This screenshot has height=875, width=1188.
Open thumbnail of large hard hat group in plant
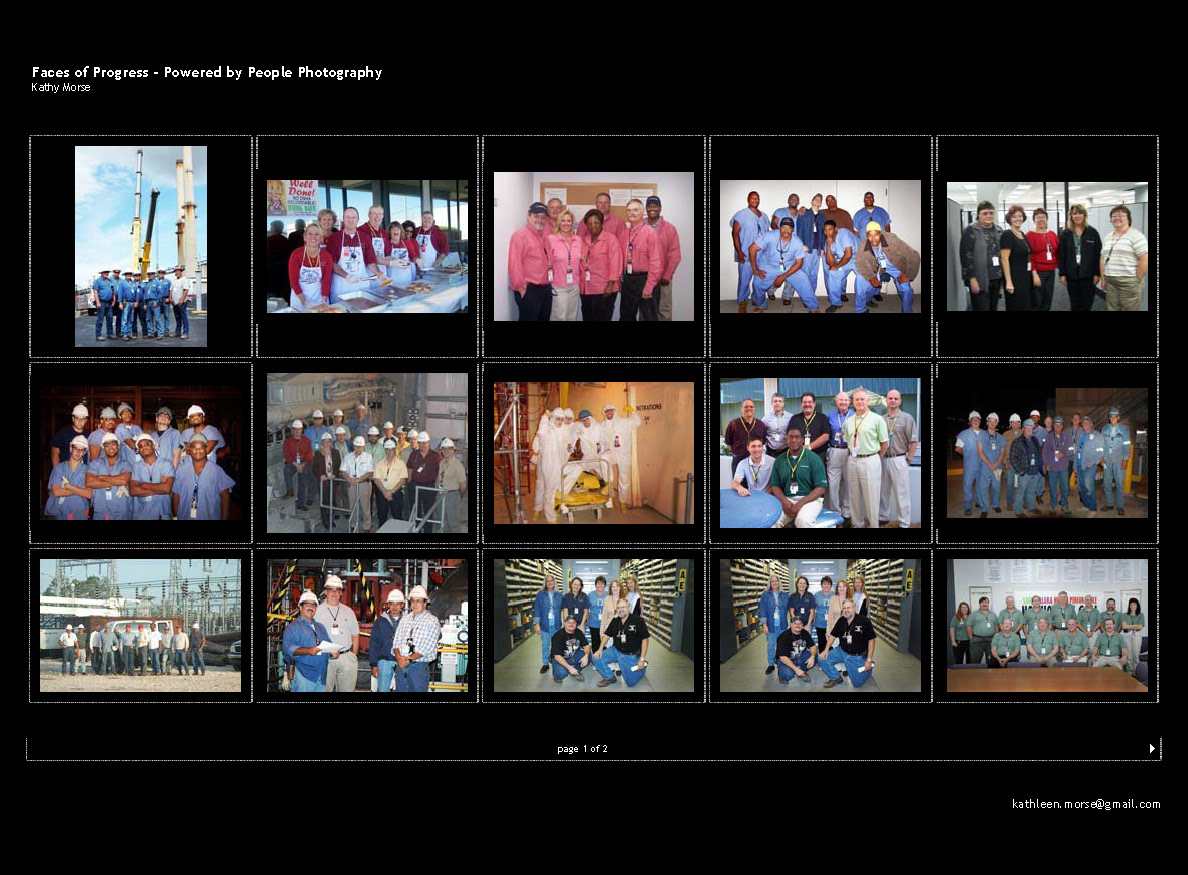pos(367,453)
